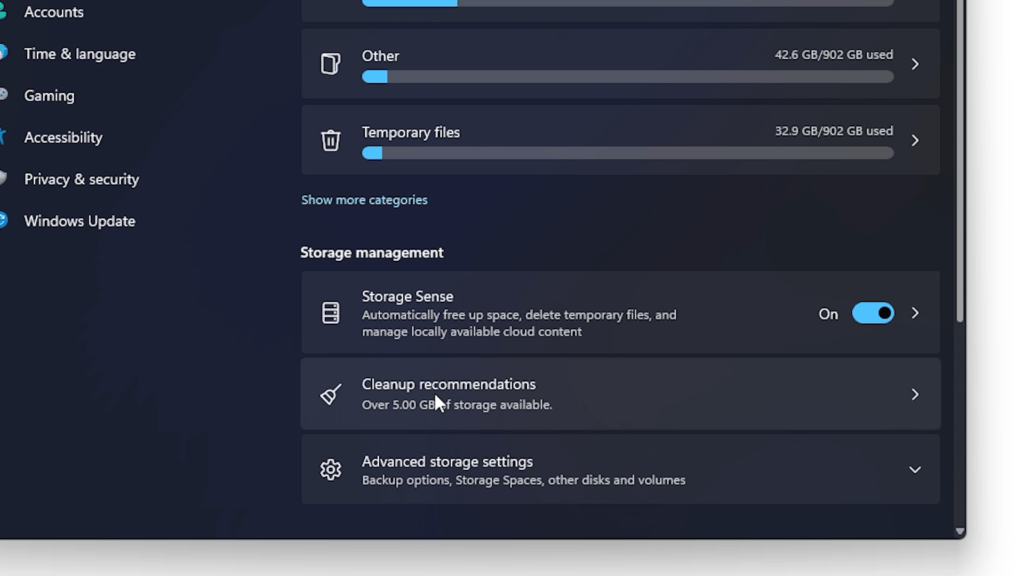The image size is (1024, 576).
Task: Click the vertical scrollbar thumb
Action: (959, 161)
